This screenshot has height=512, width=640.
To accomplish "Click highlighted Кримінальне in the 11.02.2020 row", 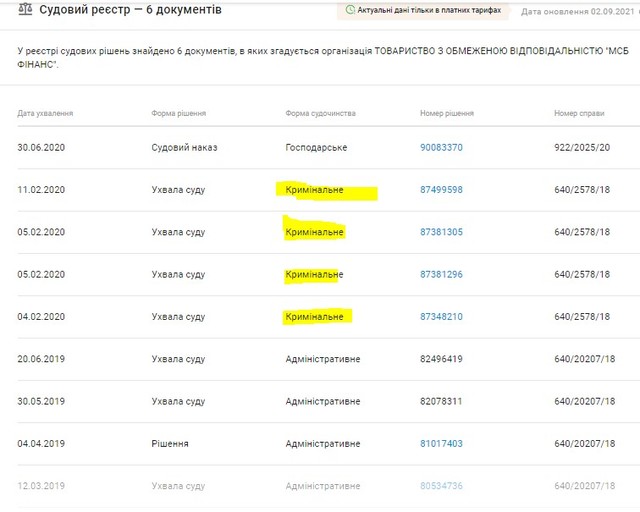I will click(x=314, y=190).
